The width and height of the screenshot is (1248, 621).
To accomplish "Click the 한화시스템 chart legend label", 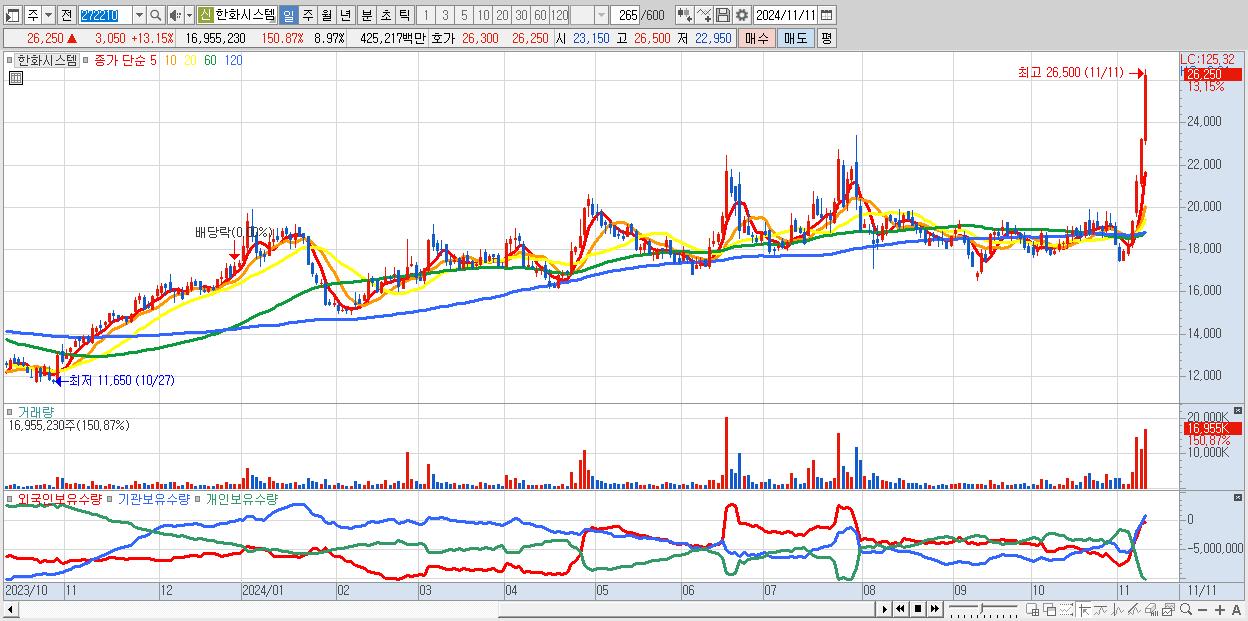I will (x=47, y=60).
